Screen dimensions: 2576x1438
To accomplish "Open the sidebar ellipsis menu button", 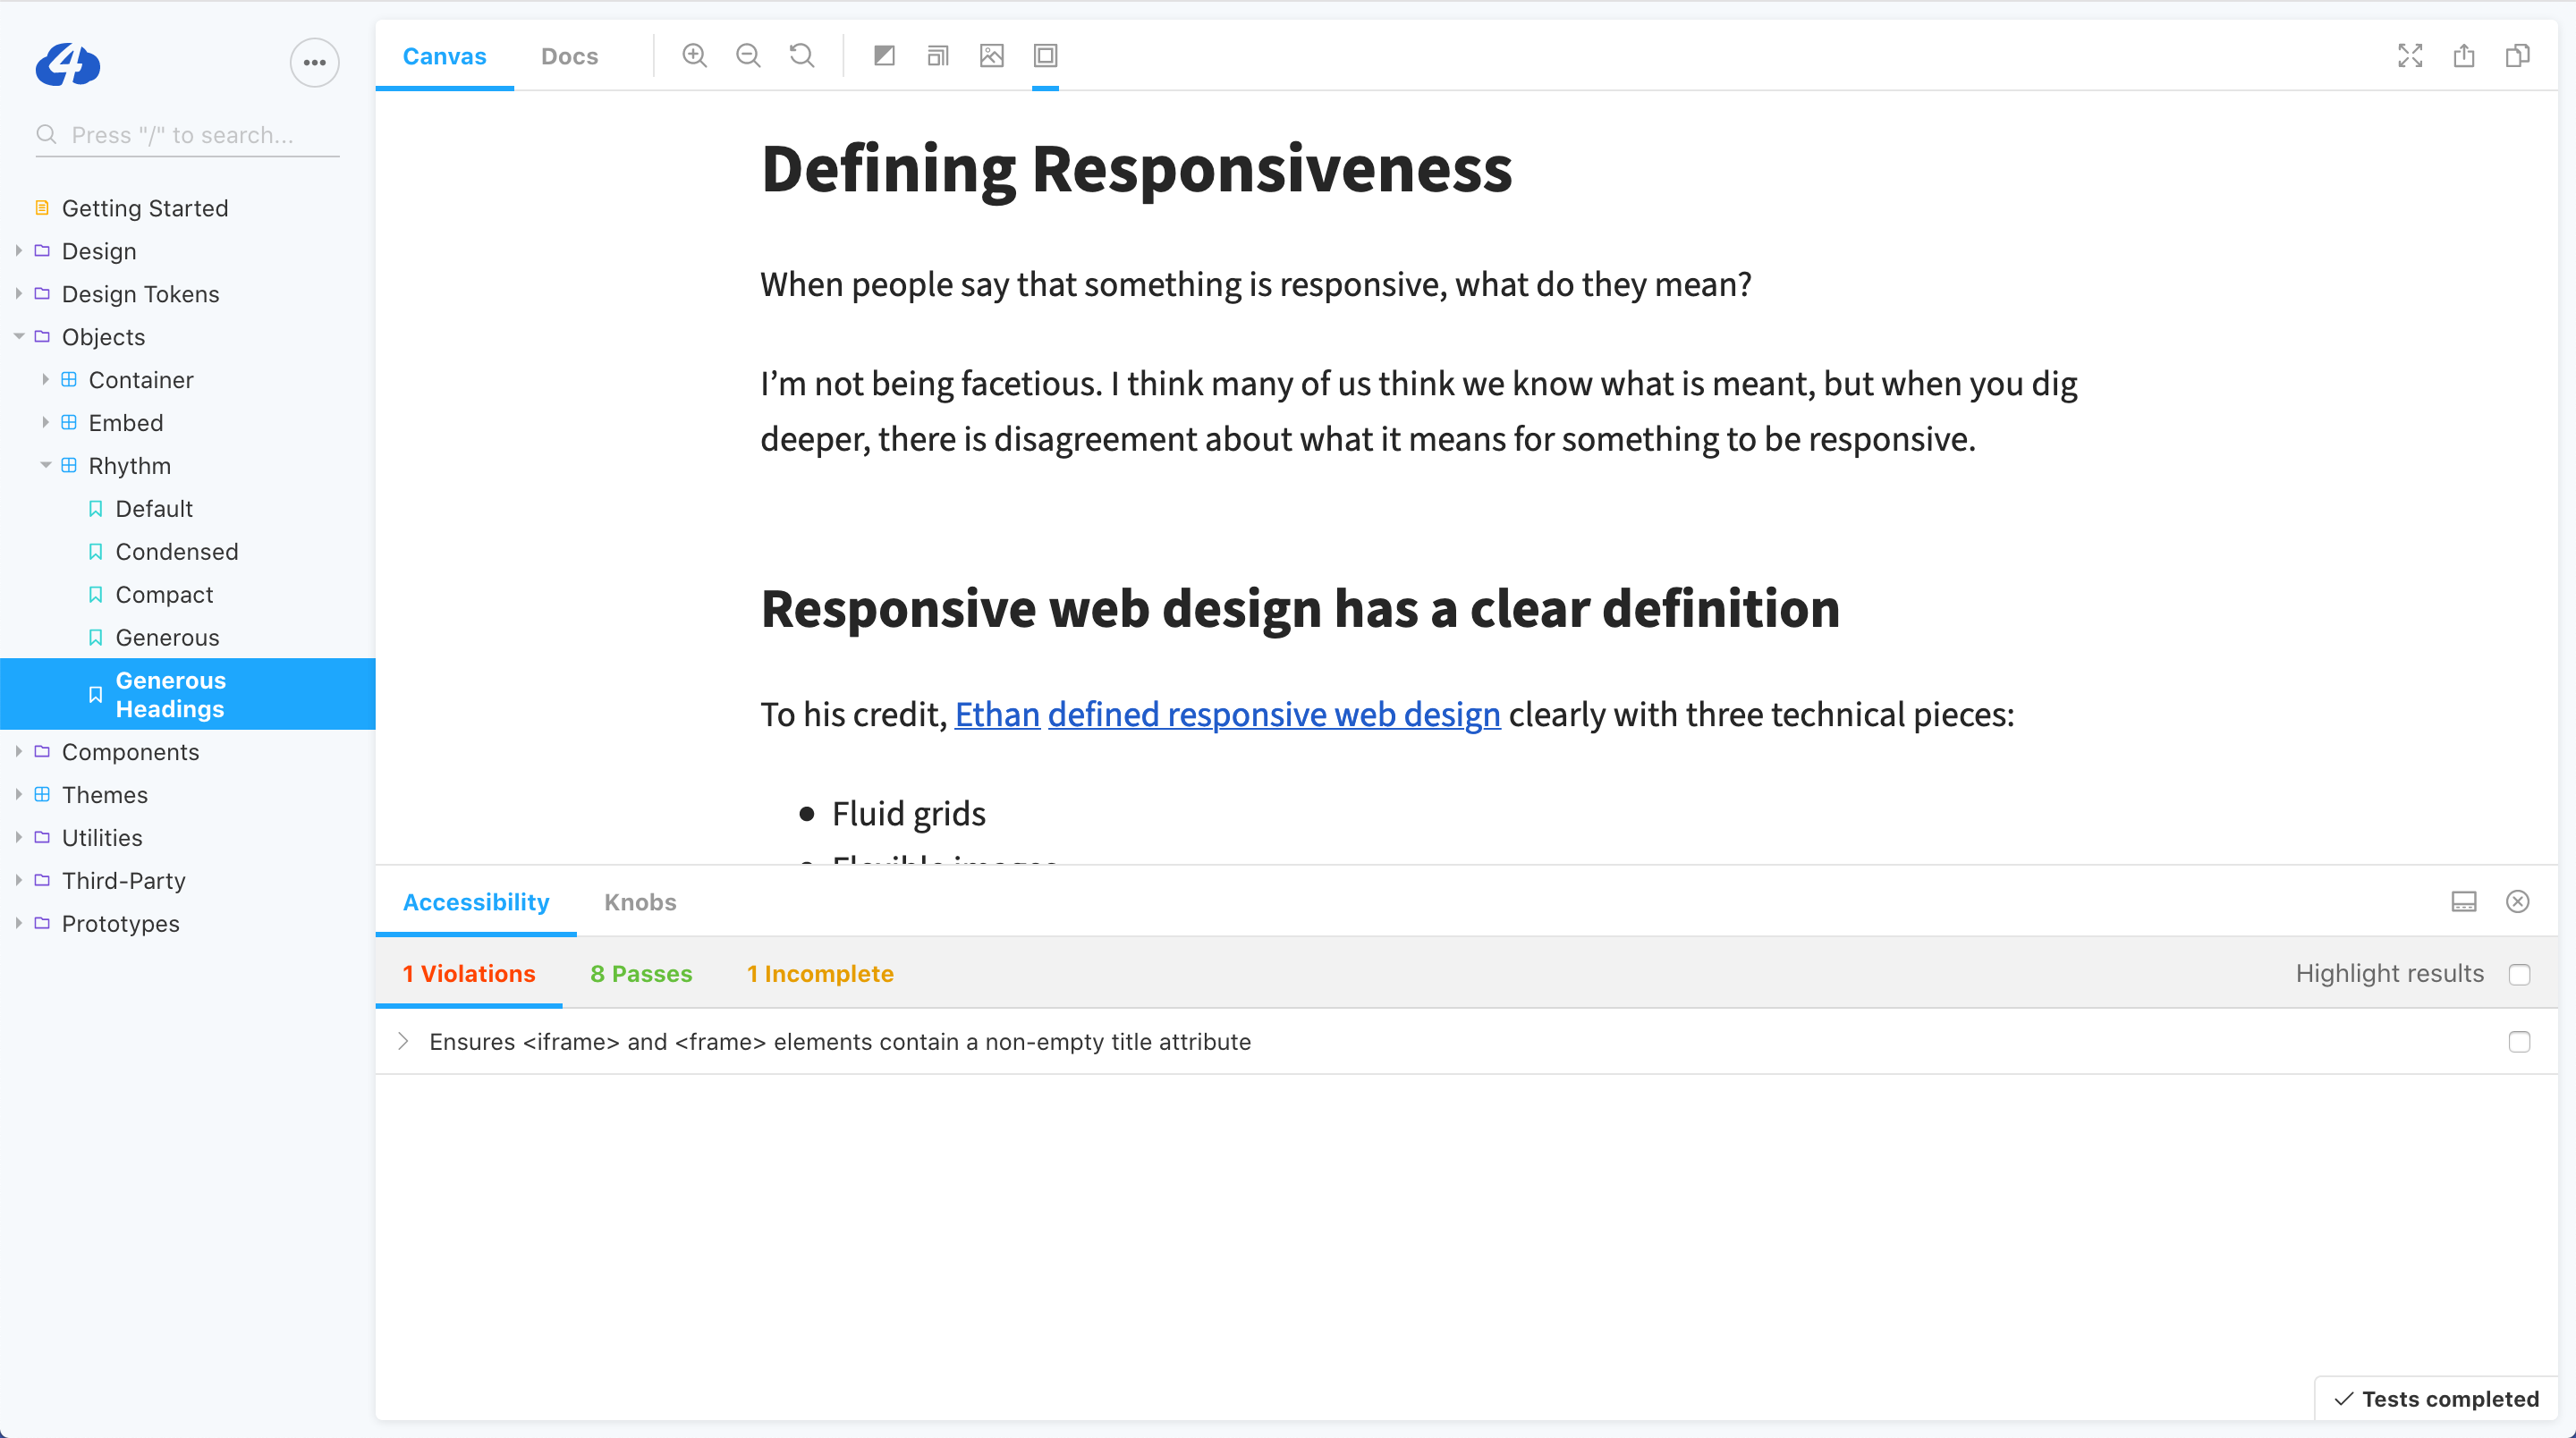I will (x=314, y=63).
